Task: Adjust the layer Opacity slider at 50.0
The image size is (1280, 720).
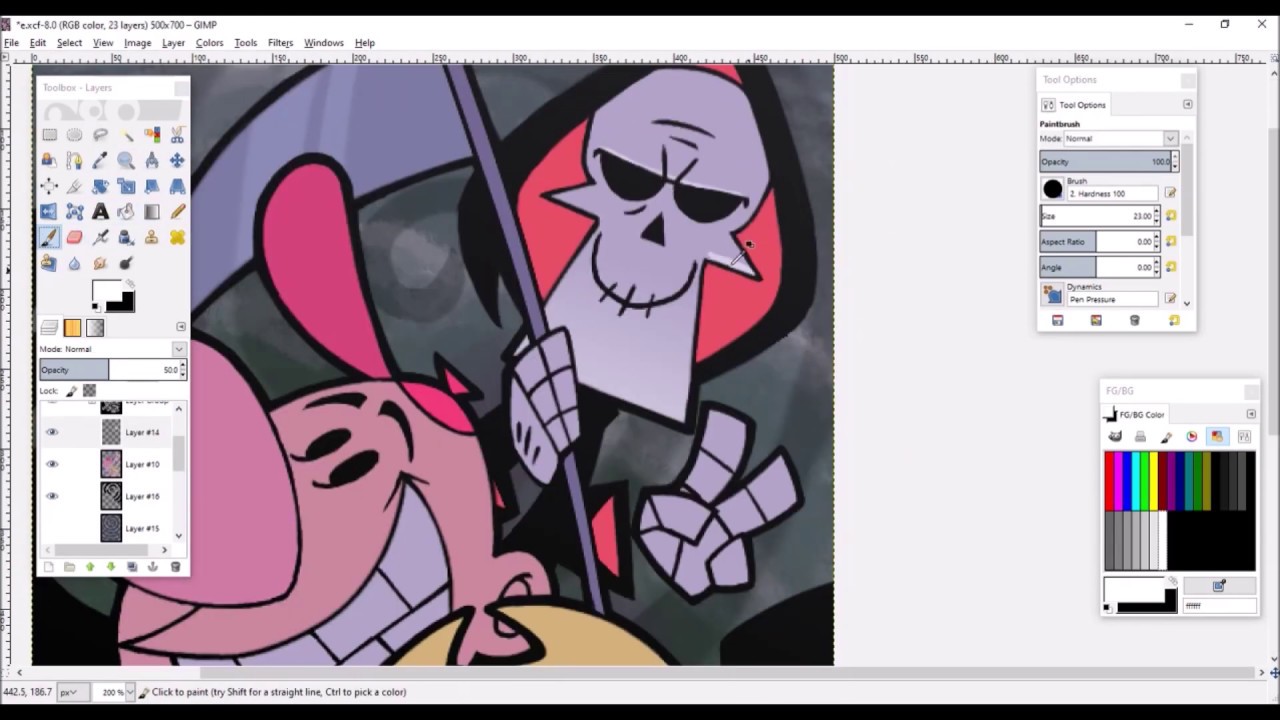Action: point(112,370)
